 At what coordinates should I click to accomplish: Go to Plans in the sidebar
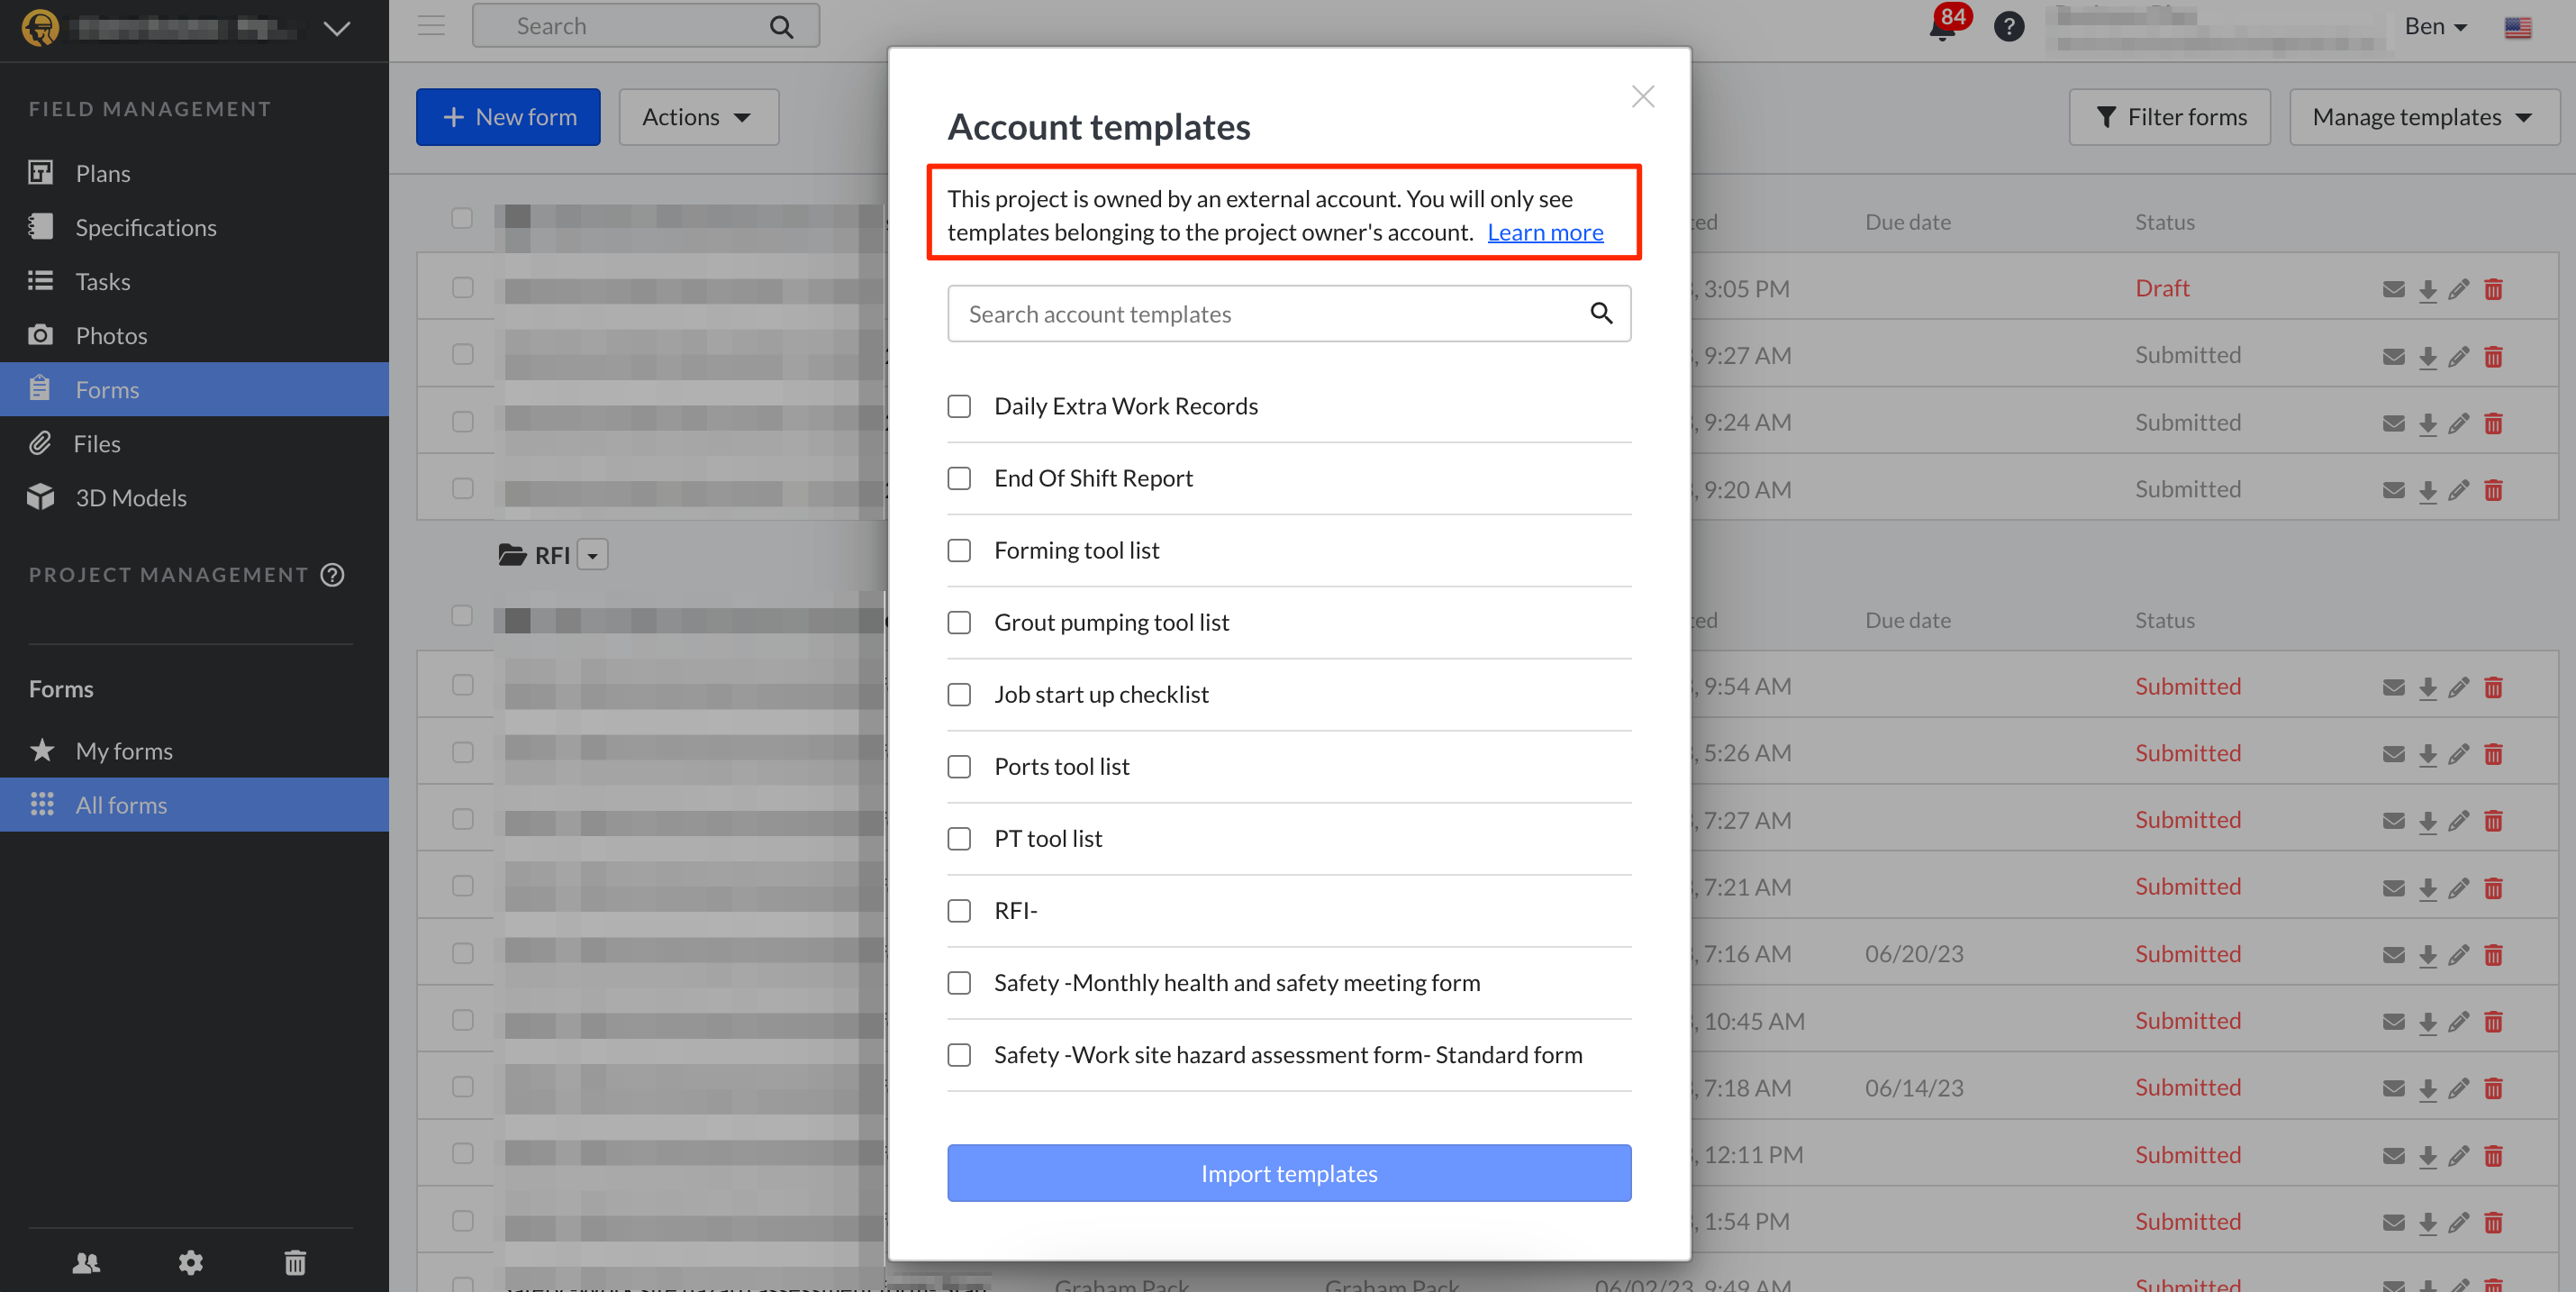tap(103, 173)
